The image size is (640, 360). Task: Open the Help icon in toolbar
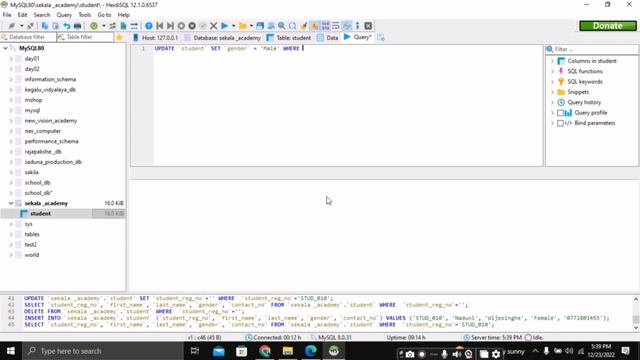pyautogui.click(x=149, y=26)
